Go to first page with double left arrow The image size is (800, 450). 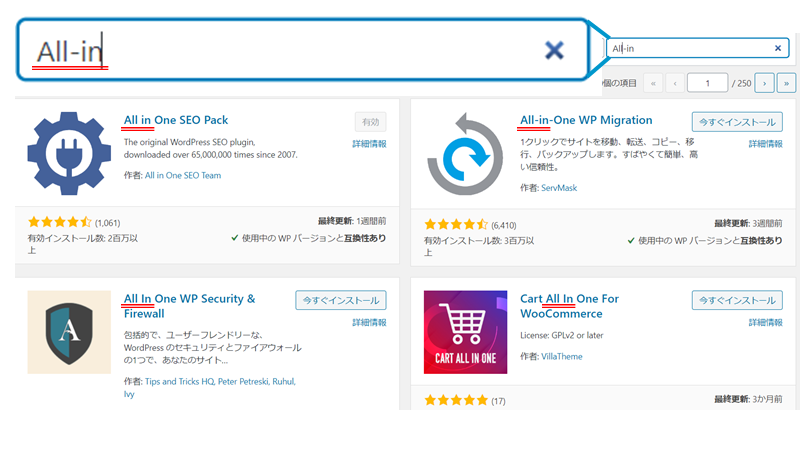tap(653, 83)
